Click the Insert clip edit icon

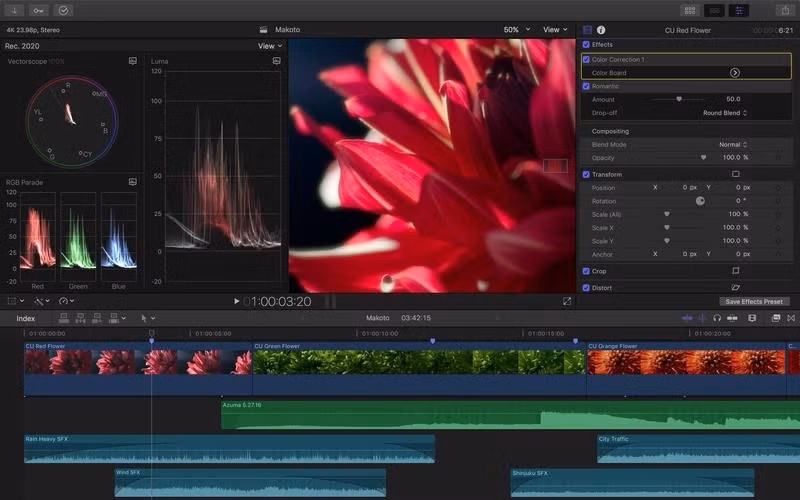click(80, 318)
